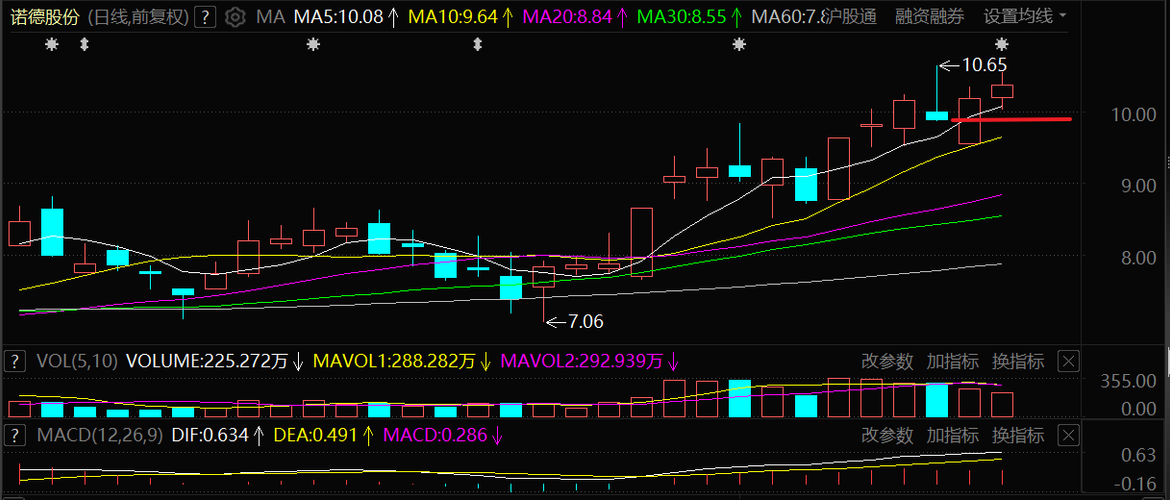Screen dimensions: 1170x500
Task: Click the MAVOL1:288.282万 value
Action: [x=394, y=362]
